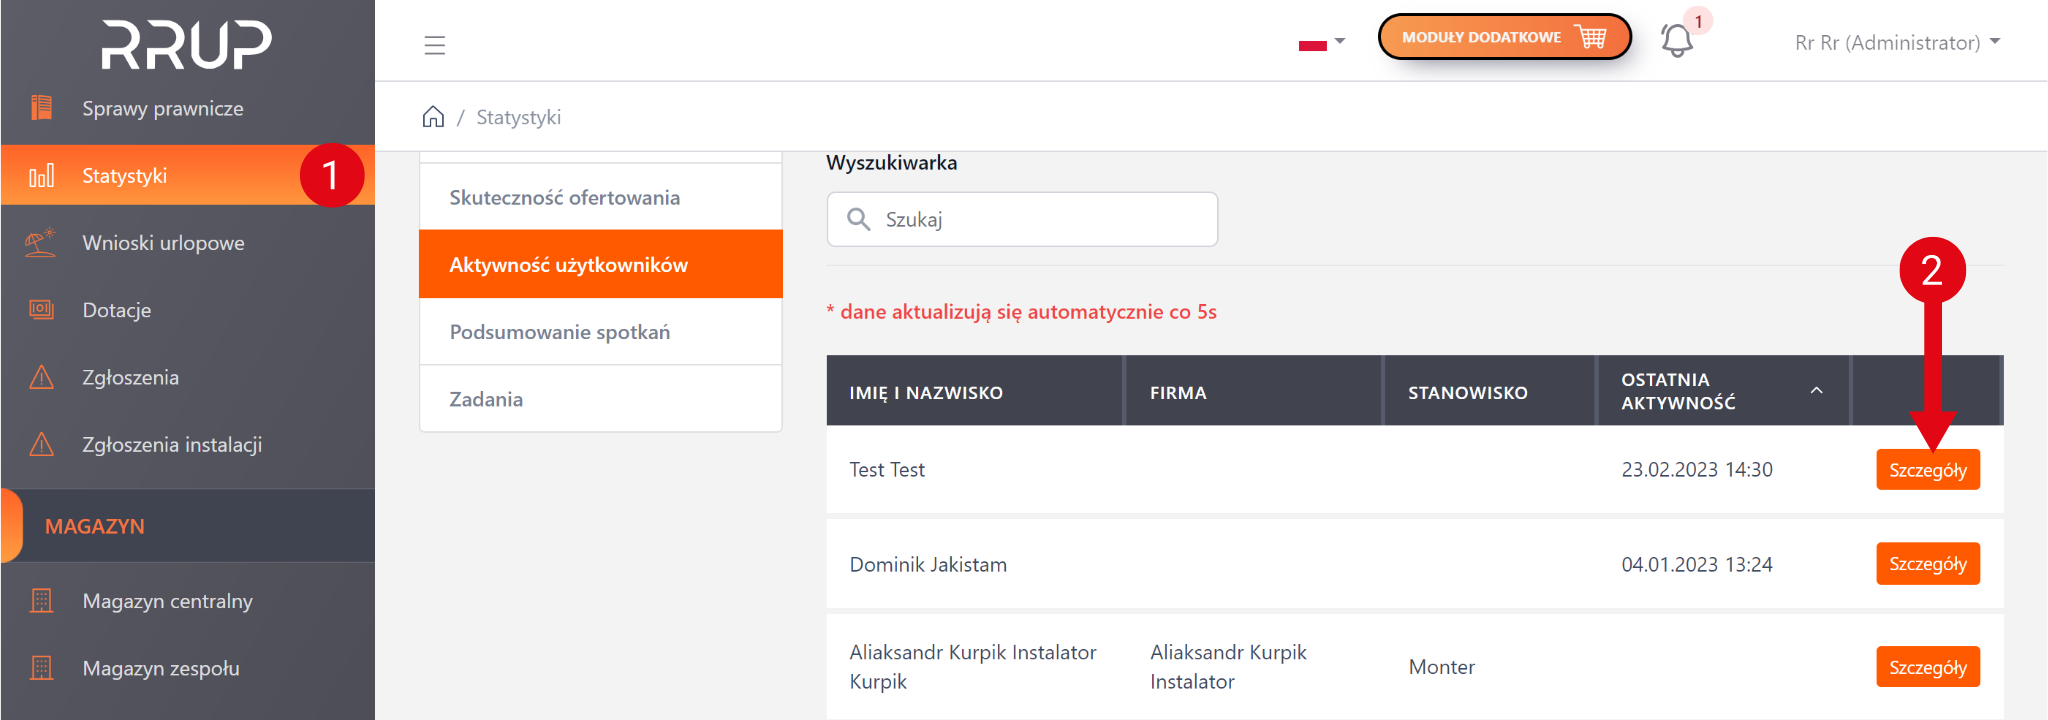
Task: Open the language flag dropdown
Action: point(1321,43)
